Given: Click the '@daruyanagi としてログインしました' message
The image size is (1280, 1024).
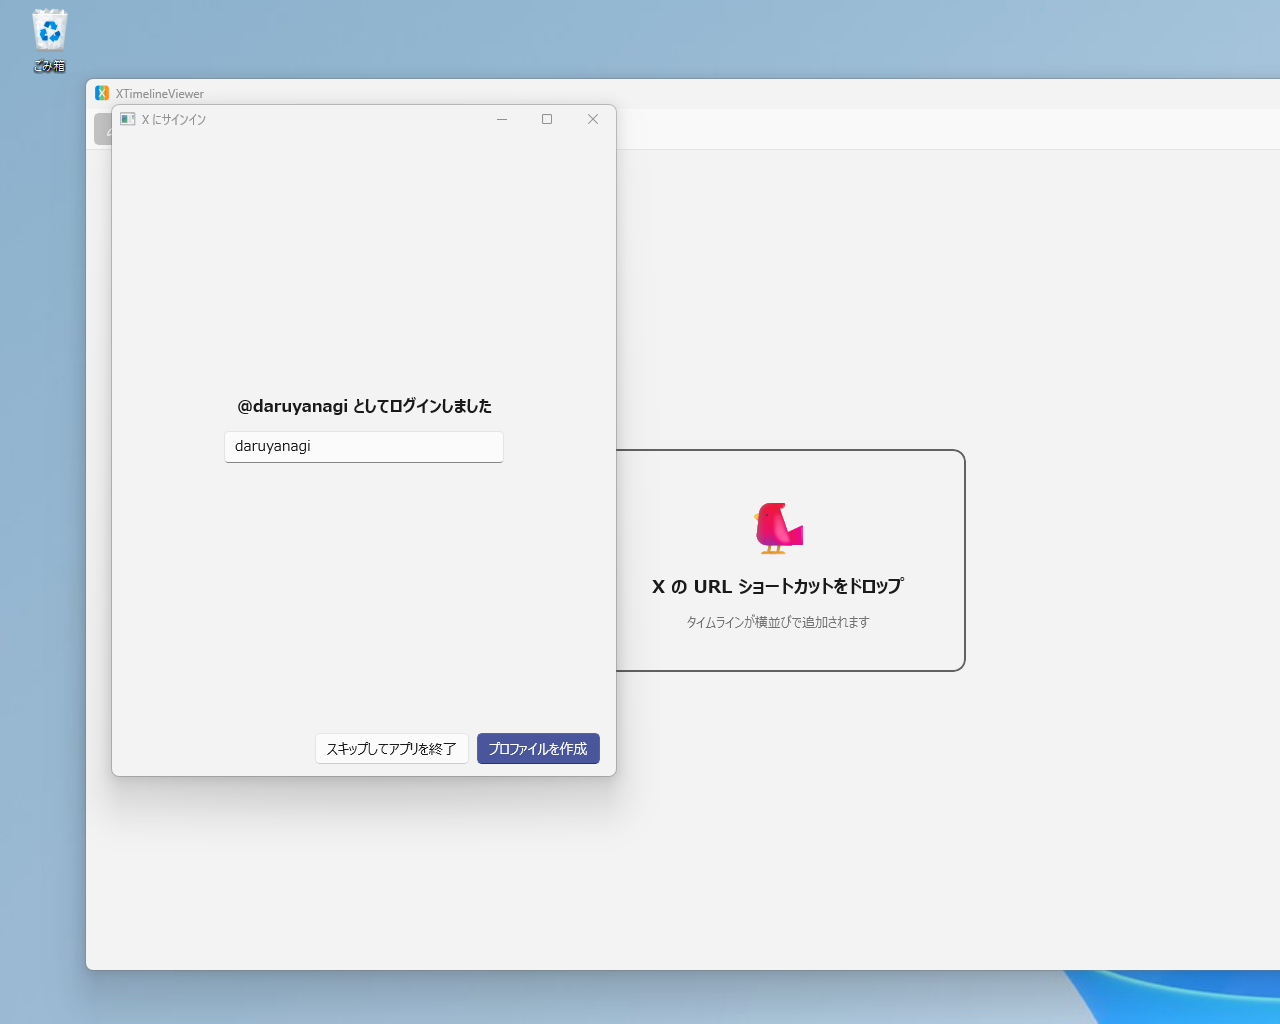Looking at the screenshot, I should (x=364, y=406).
